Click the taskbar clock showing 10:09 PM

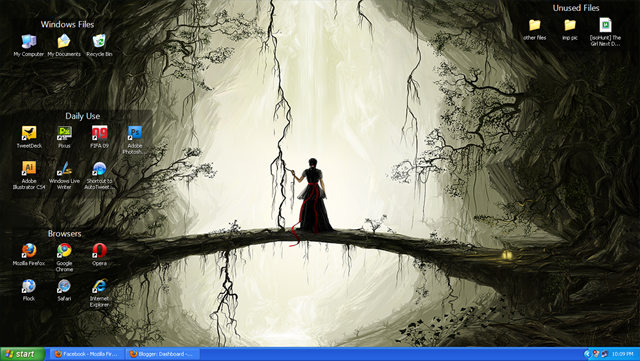[x=622, y=354]
